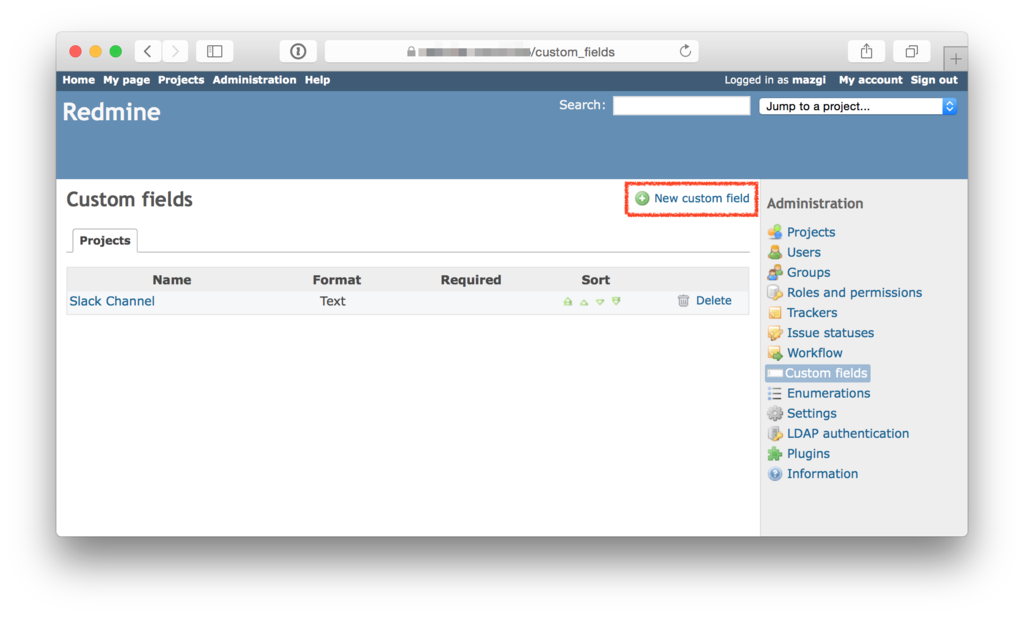Move Slack Channel up one position
The height and width of the screenshot is (617, 1024).
pyautogui.click(x=584, y=302)
